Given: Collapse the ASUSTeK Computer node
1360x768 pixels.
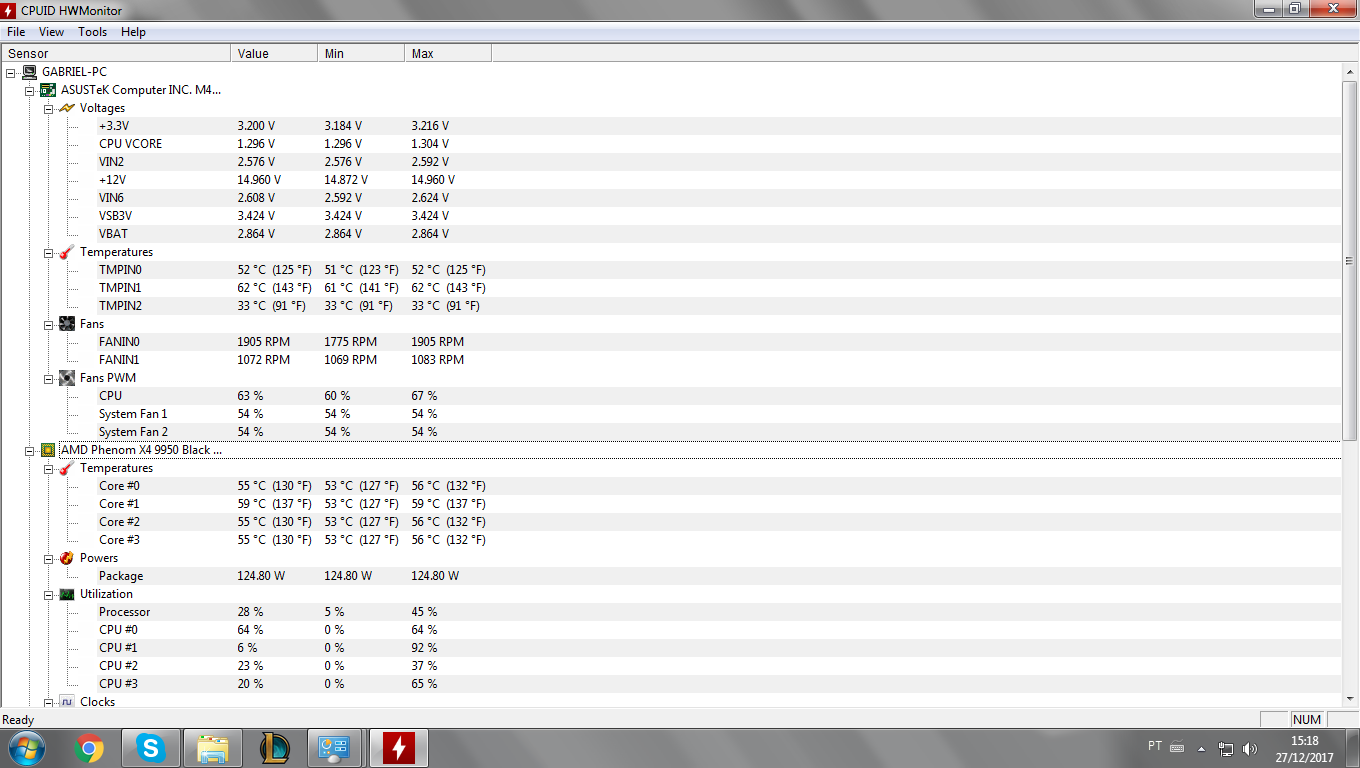Looking at the screenshot, I should pyautogui.click(x=29, y=90).
